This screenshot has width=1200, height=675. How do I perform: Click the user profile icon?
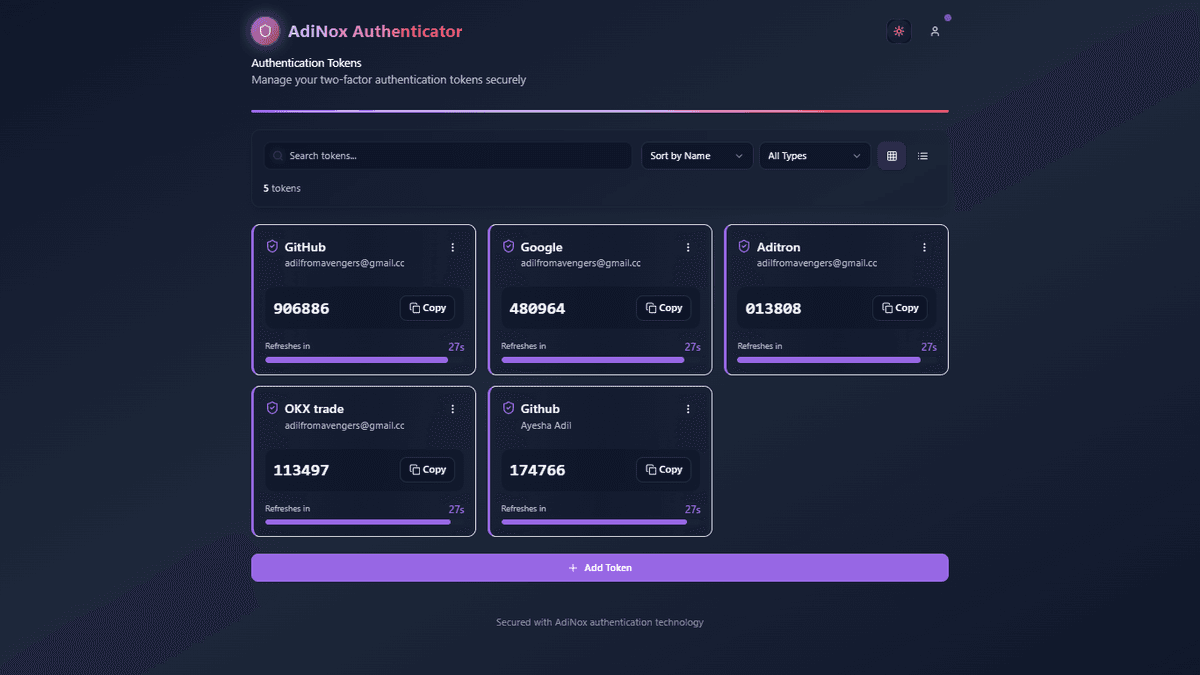935,31
